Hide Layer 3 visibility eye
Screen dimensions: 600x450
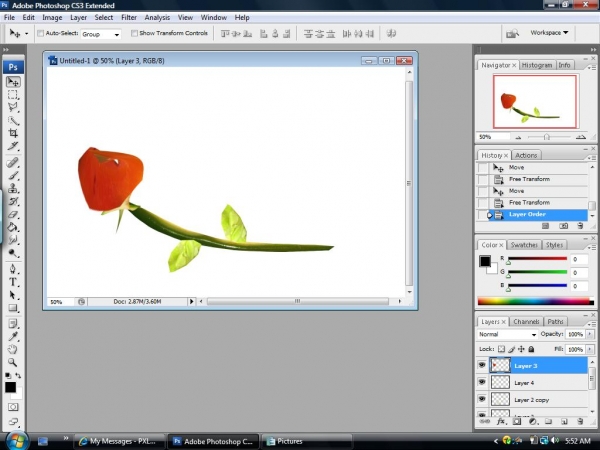tap(482, 365)
